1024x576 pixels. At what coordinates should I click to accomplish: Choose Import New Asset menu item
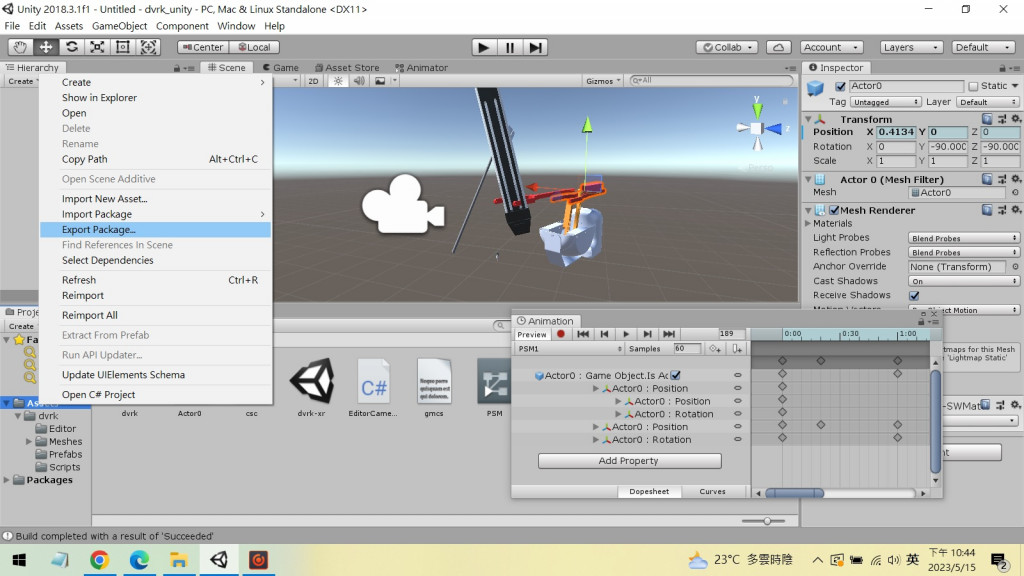155,199
